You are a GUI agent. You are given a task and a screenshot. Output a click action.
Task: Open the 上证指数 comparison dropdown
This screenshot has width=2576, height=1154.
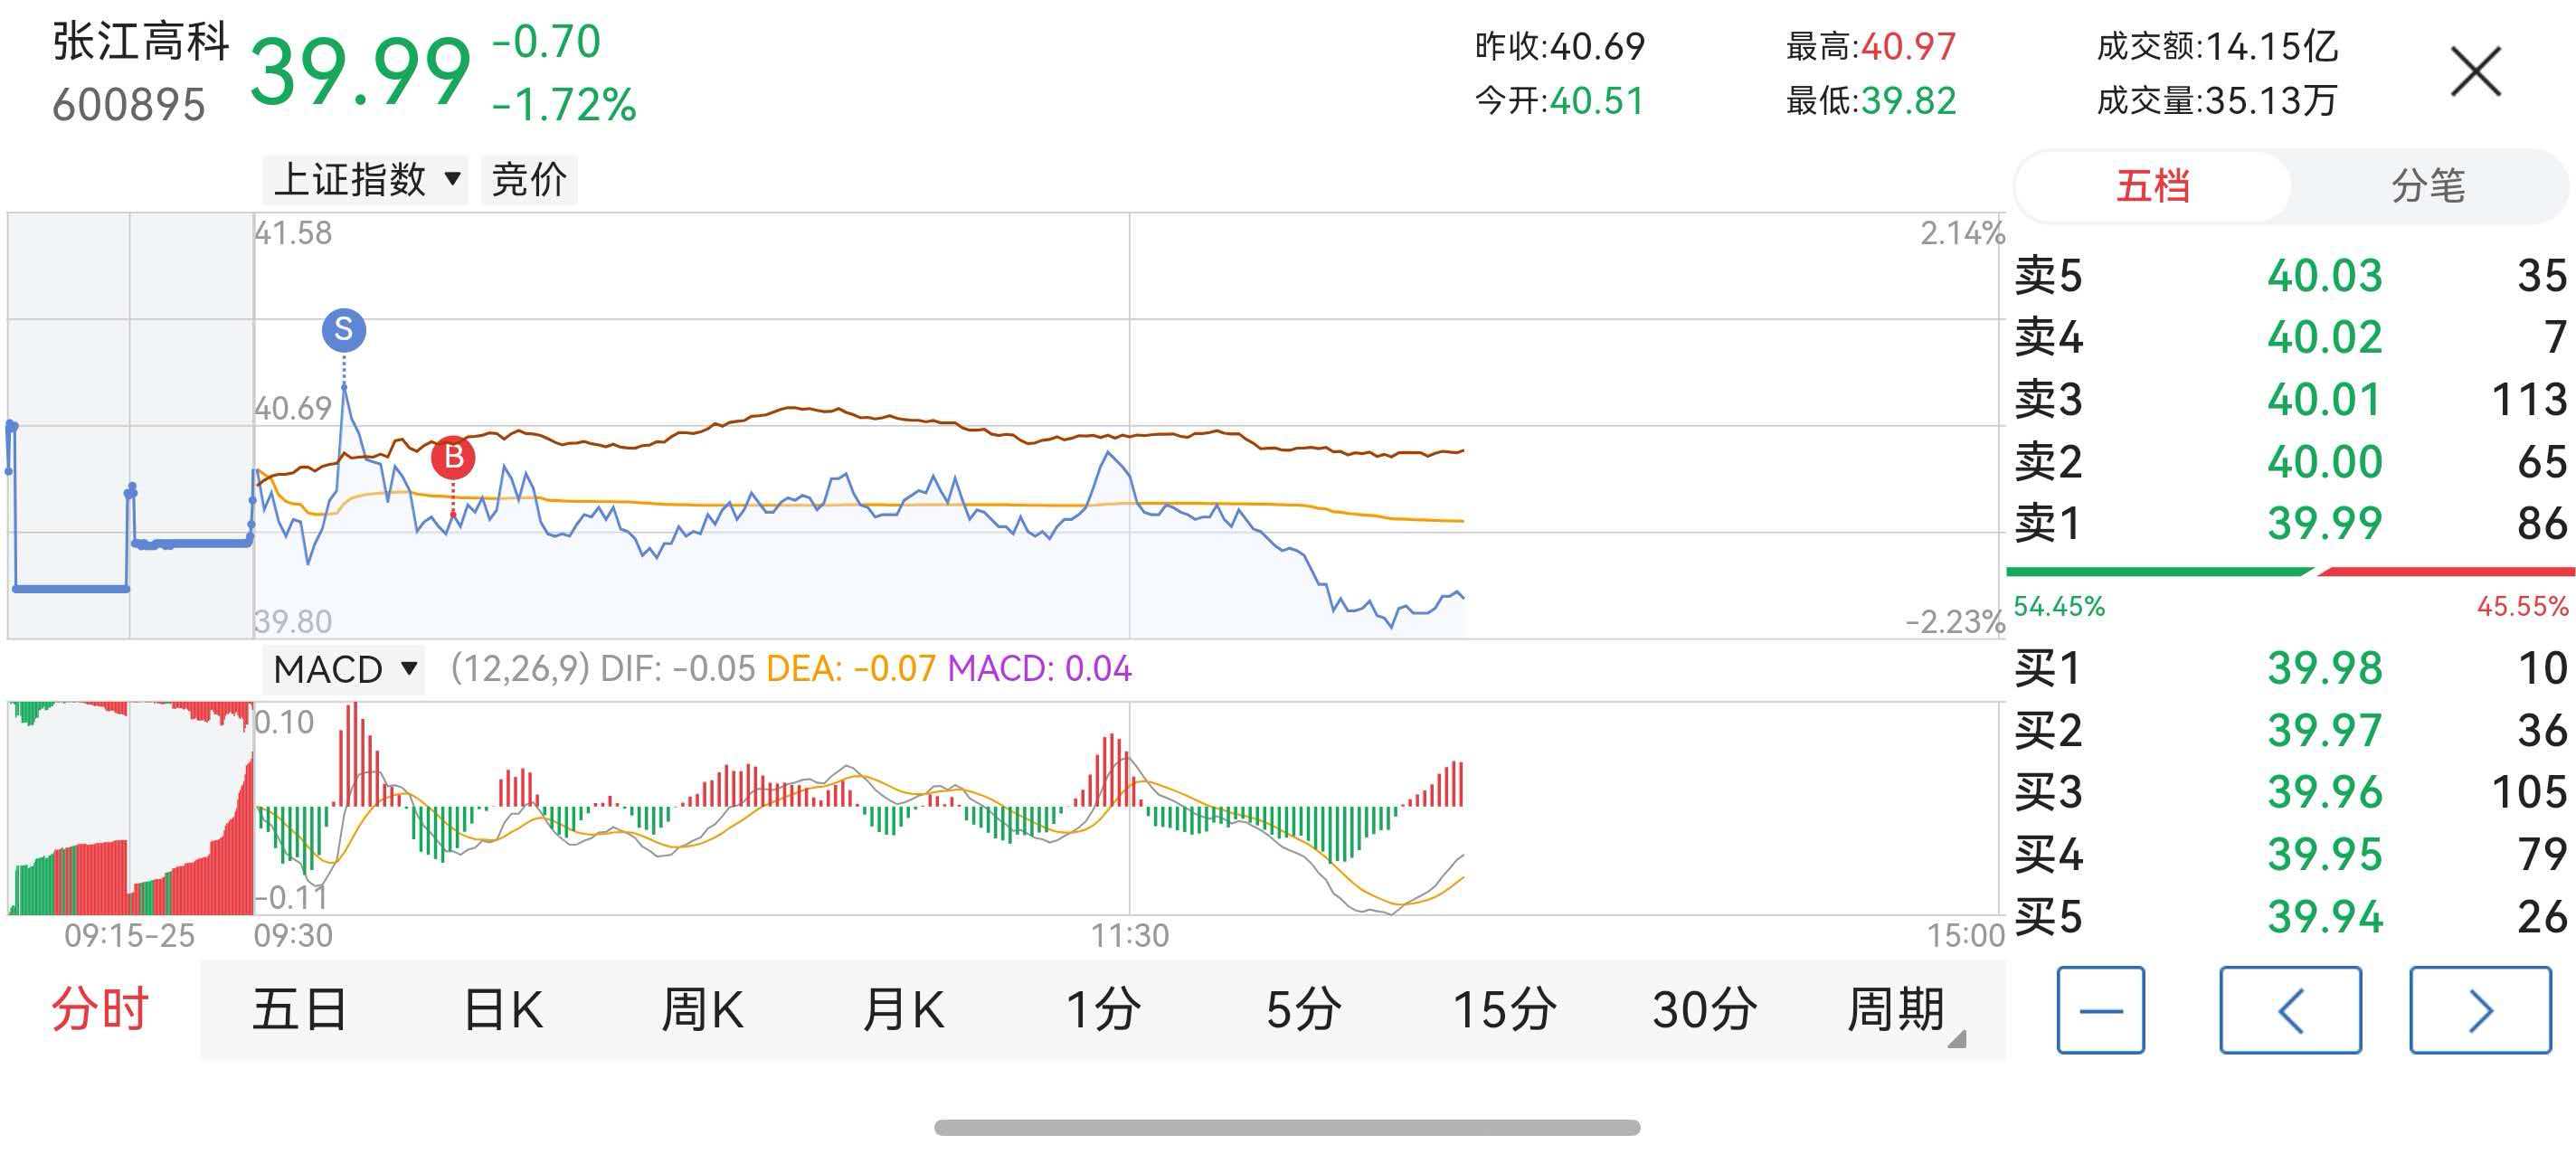pos(366,180)
